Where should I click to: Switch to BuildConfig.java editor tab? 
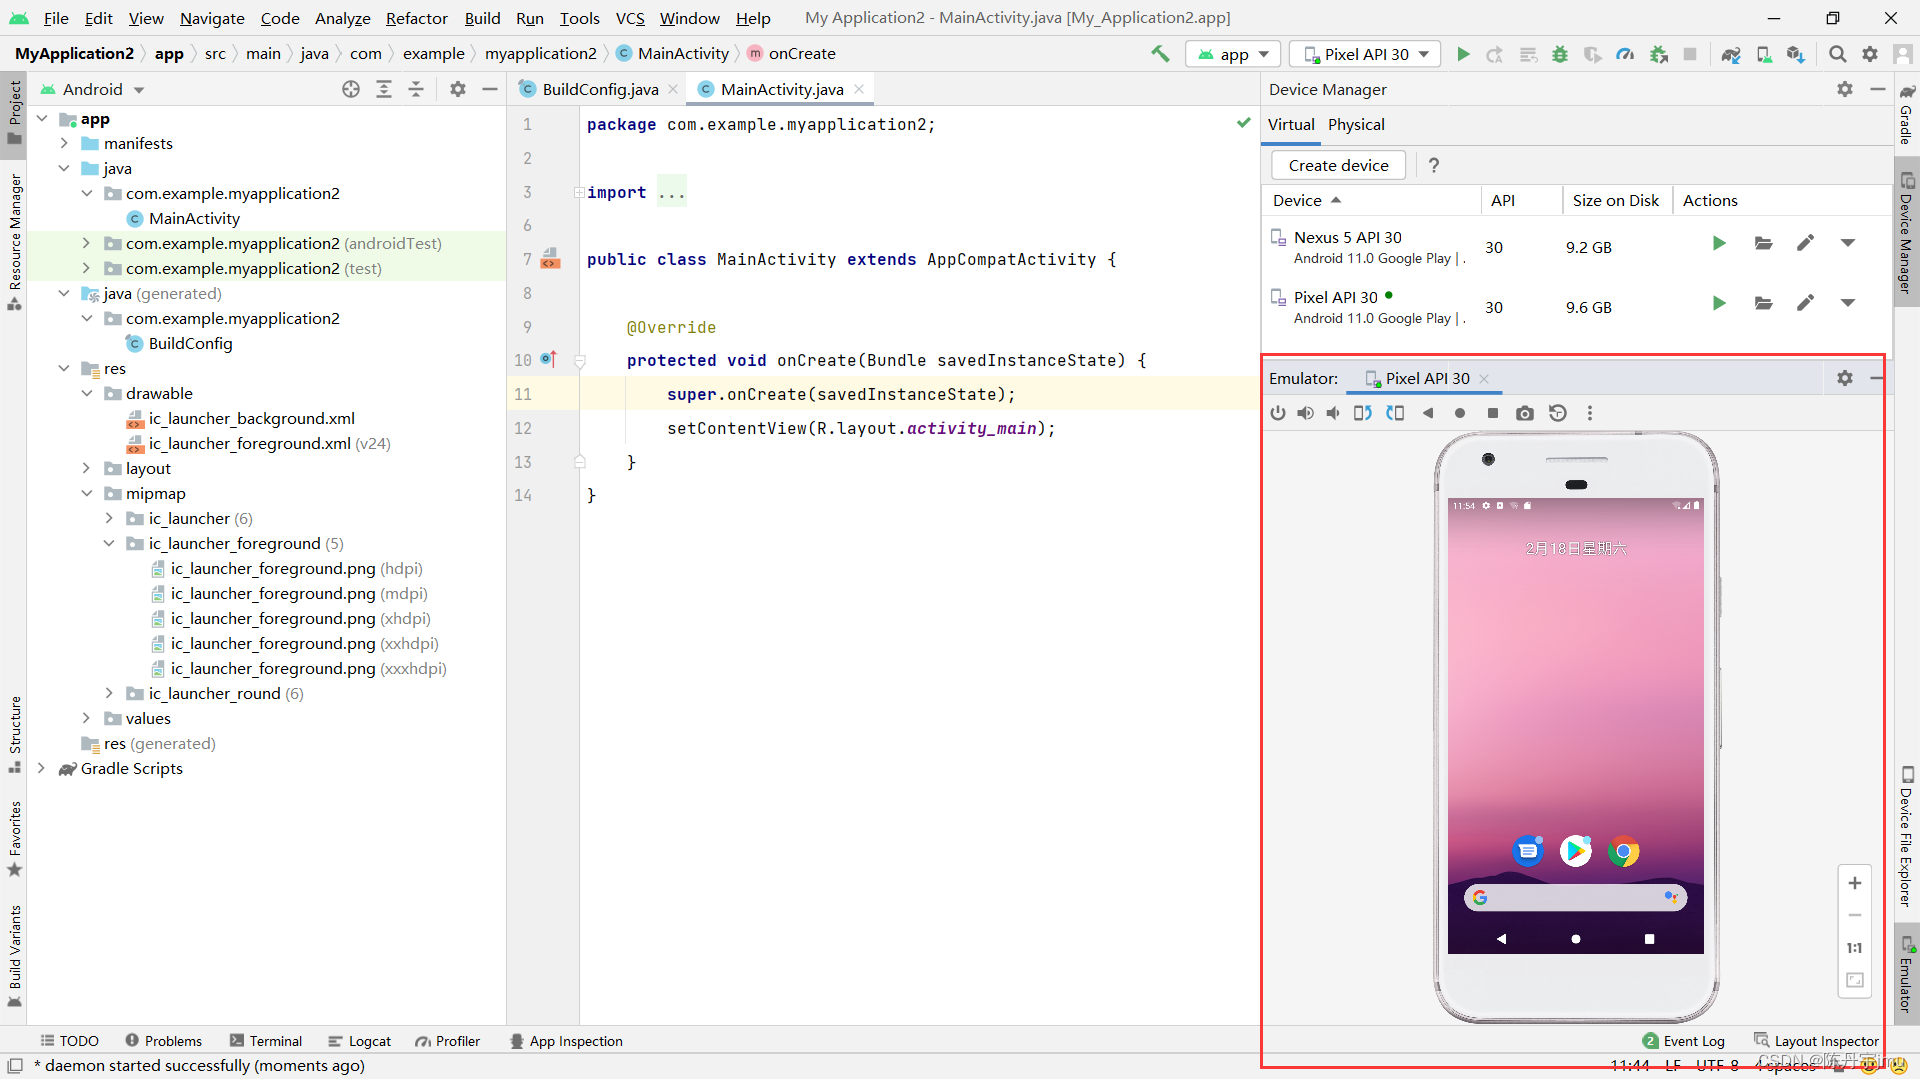coord(599,89)
